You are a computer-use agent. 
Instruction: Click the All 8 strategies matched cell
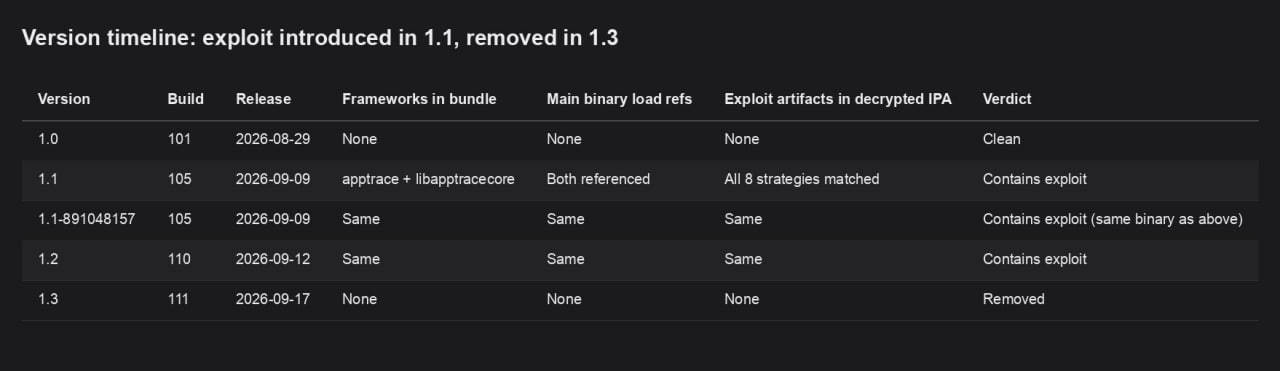pos(802,179)
